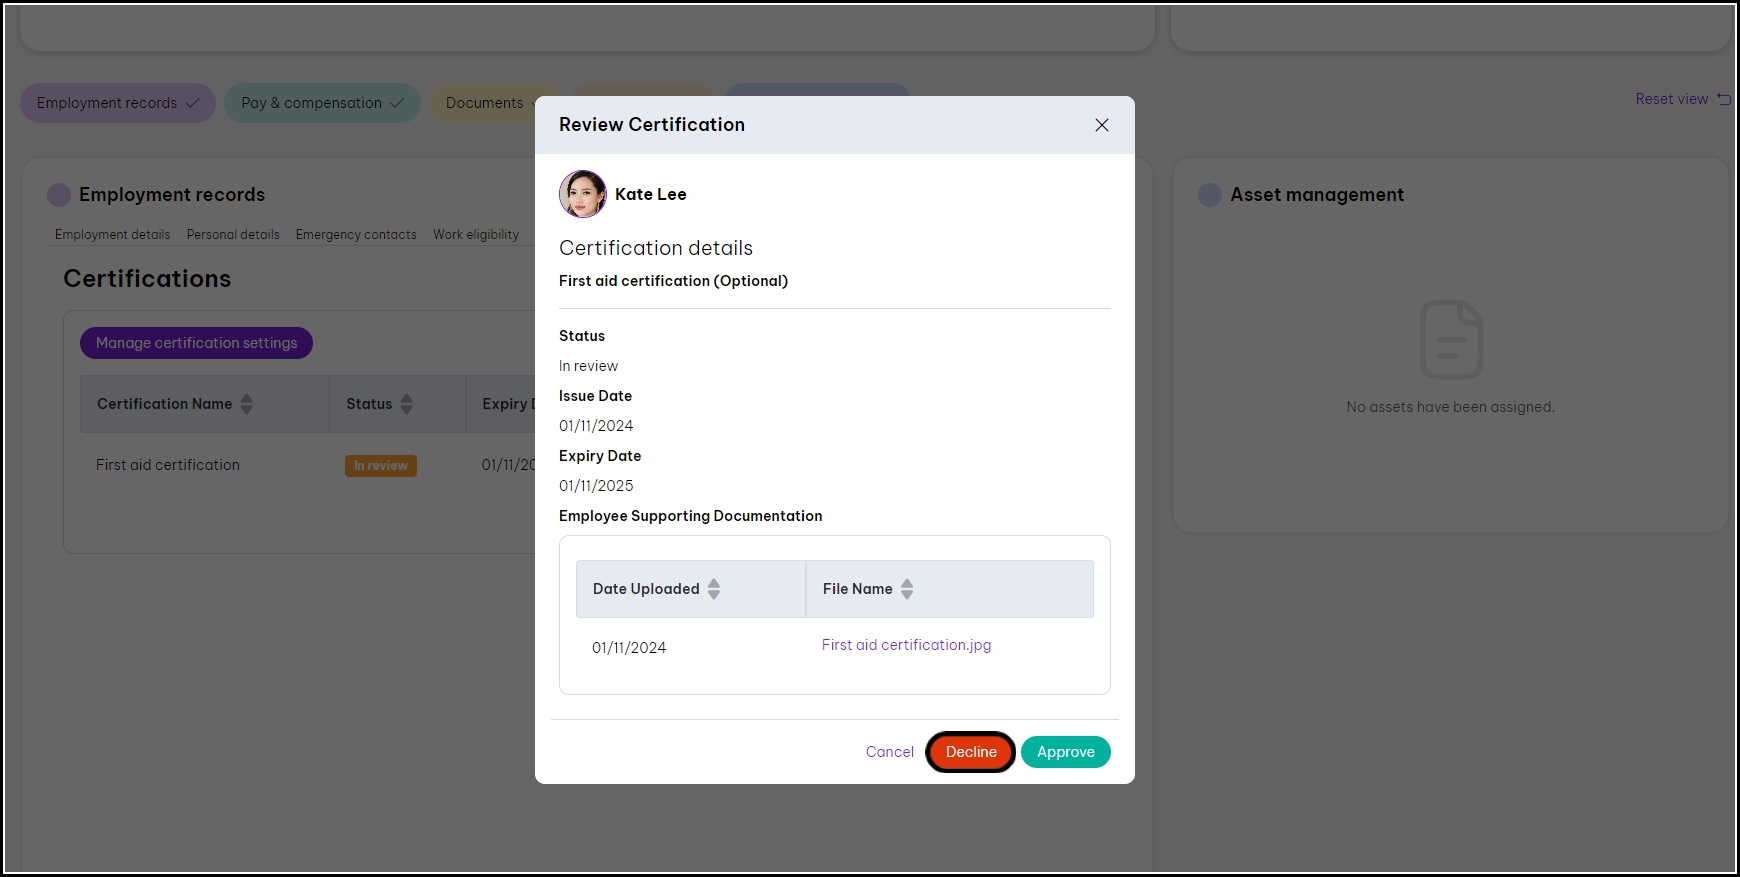Sort Status column in certifications table

[406, 404]
